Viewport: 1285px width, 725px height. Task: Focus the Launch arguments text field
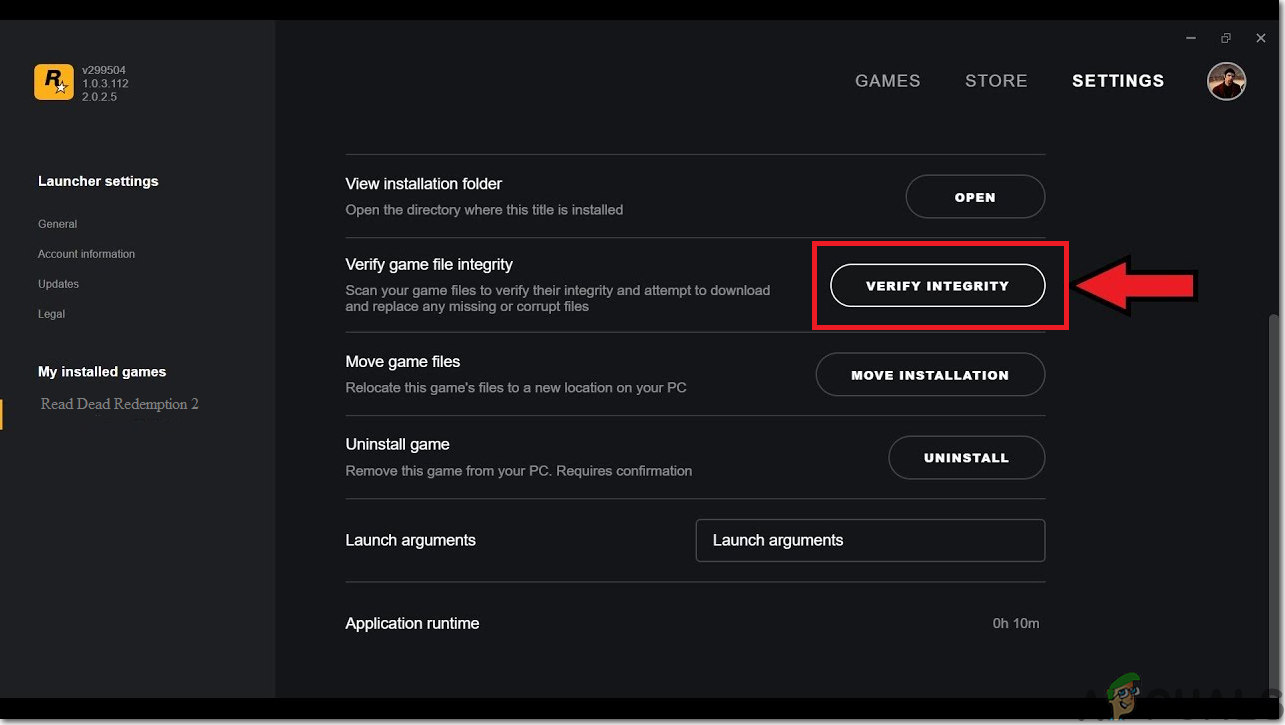click(870, 540)
